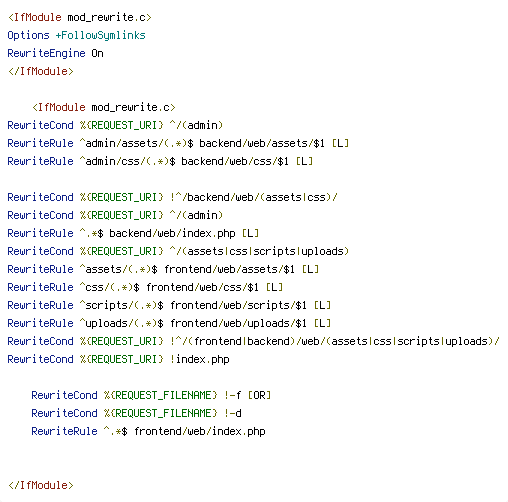Click the RewriteEngine On directive

click(55, 53)
